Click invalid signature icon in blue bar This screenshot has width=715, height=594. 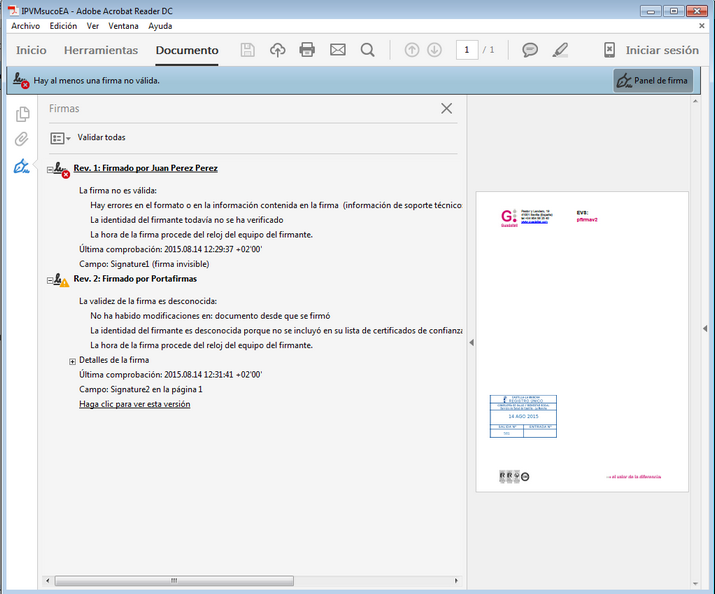[21, 80]
